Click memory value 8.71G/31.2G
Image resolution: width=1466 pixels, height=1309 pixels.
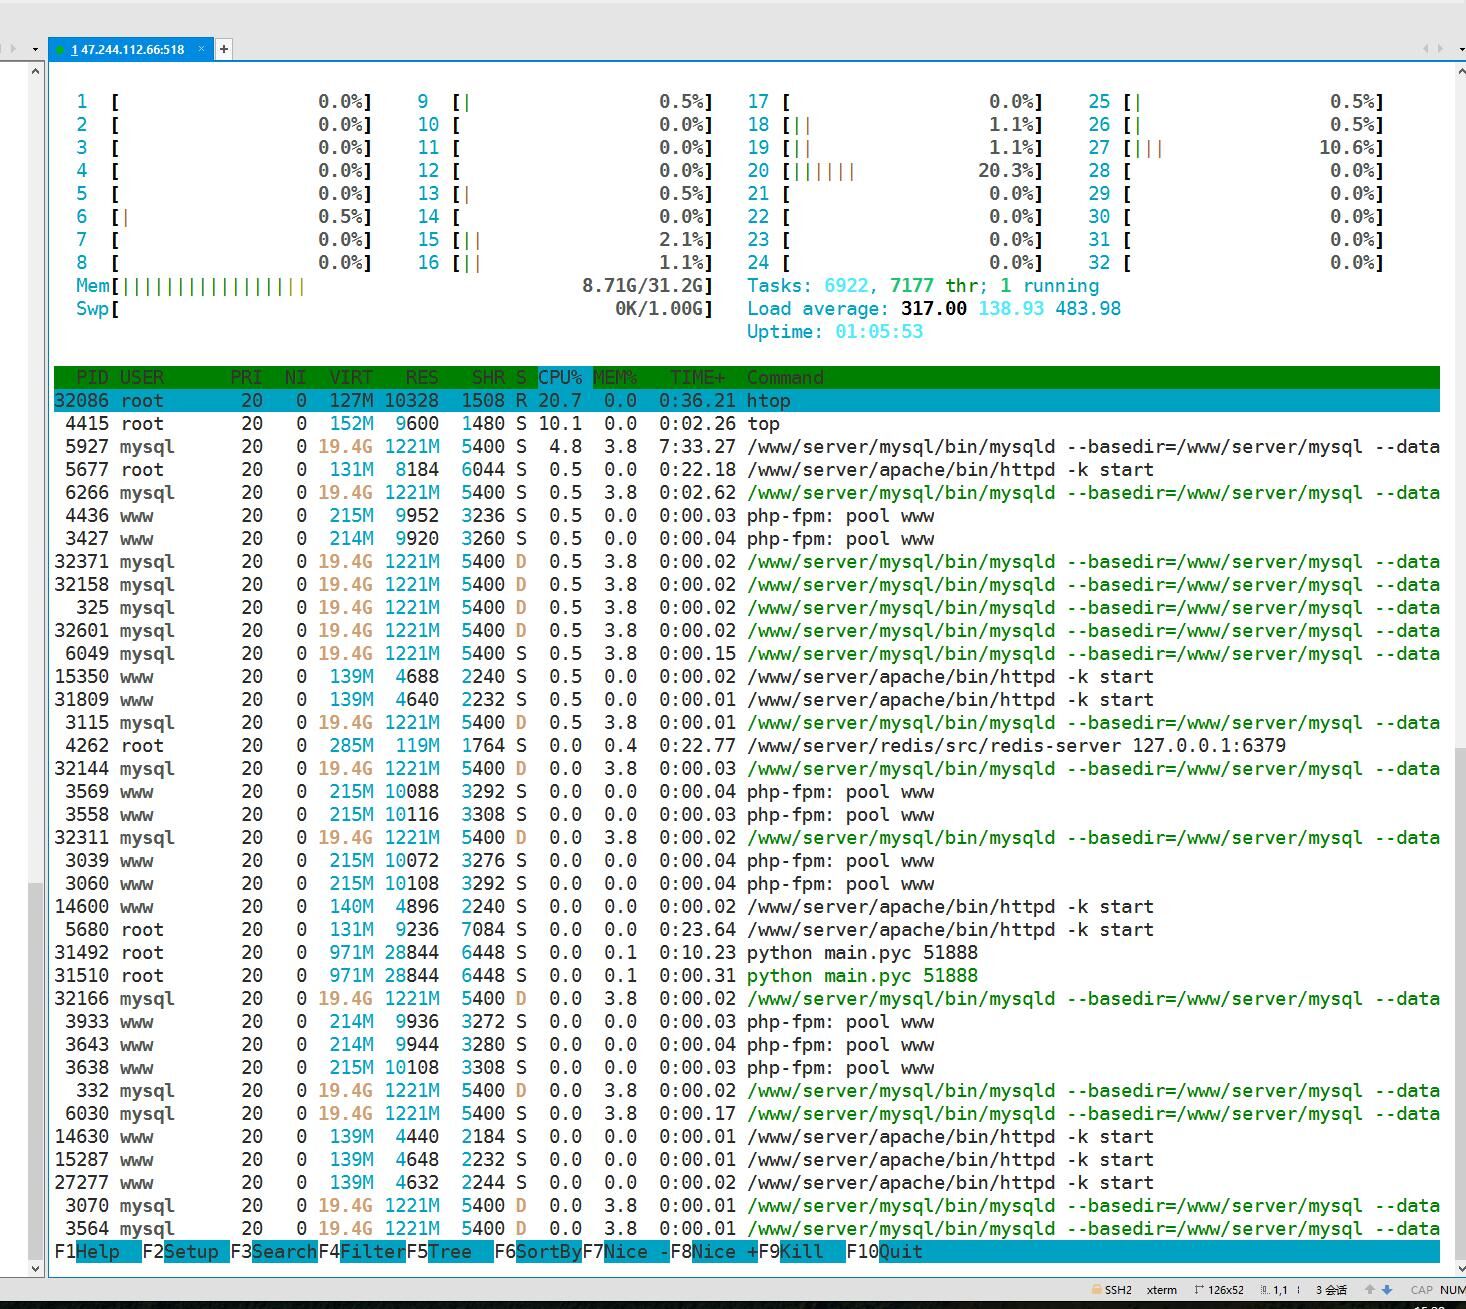pyautogui.click(x=642, y=286)
